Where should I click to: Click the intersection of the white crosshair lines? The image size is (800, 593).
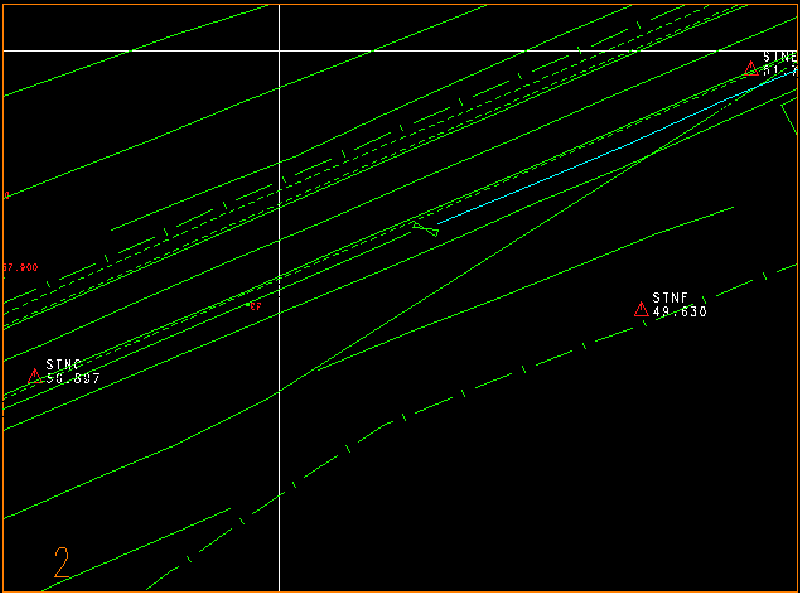click(279, 50)
